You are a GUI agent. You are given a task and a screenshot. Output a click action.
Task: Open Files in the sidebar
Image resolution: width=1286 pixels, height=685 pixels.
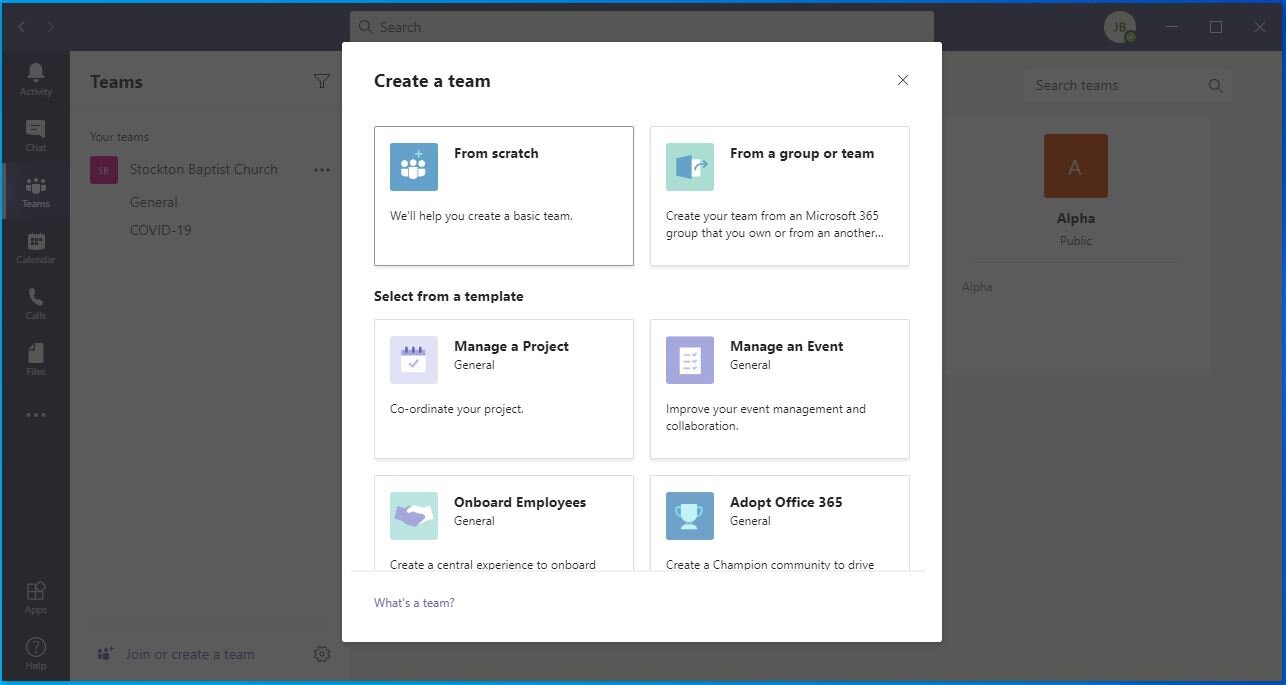click(x=35, y=359)
